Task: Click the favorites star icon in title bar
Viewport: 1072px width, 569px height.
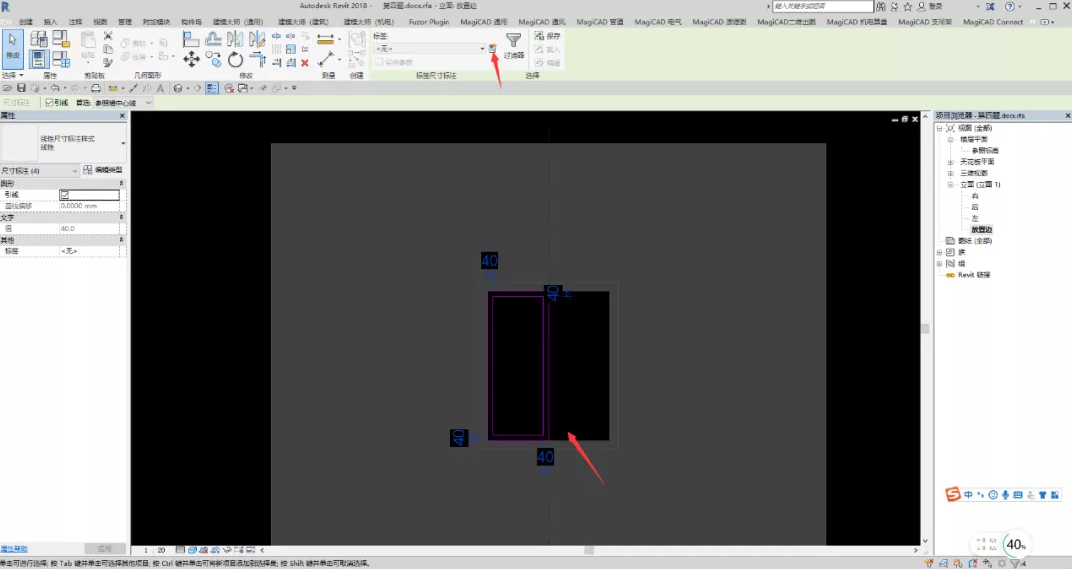Action: (x=908, y=6)
